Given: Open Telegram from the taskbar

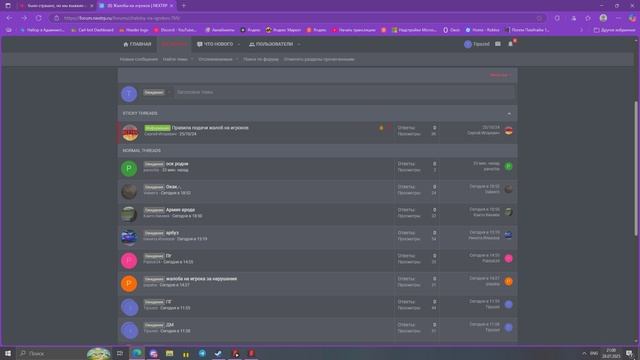Looking at the screenshot, I should (202, 353).
